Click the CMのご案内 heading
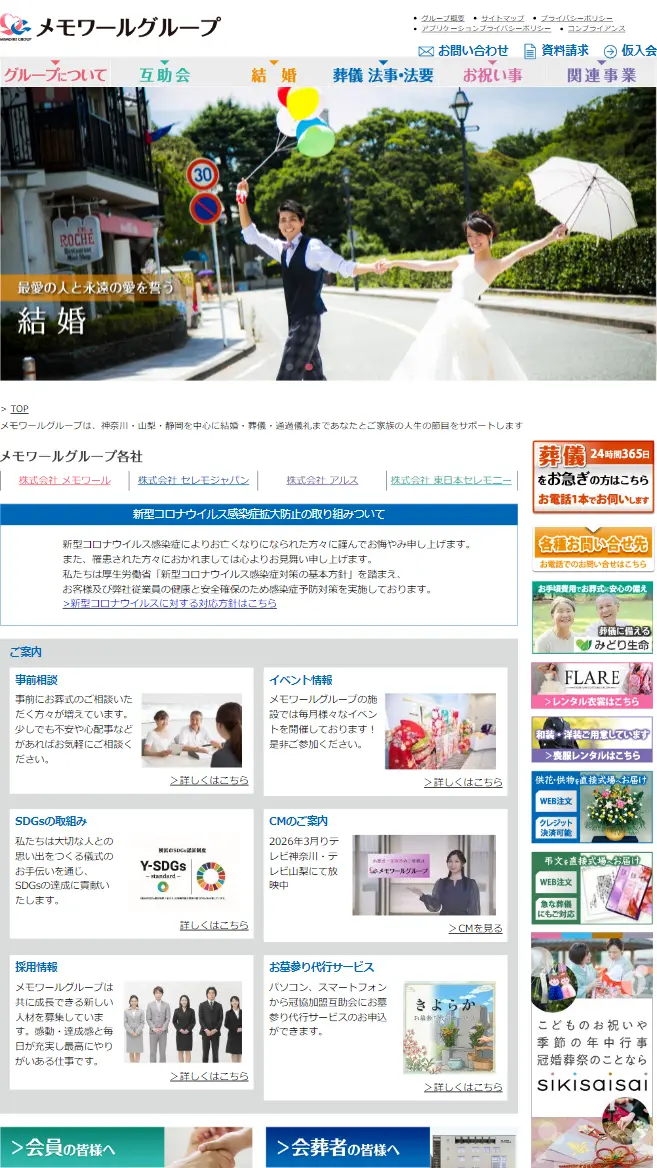 click(299, 821)
